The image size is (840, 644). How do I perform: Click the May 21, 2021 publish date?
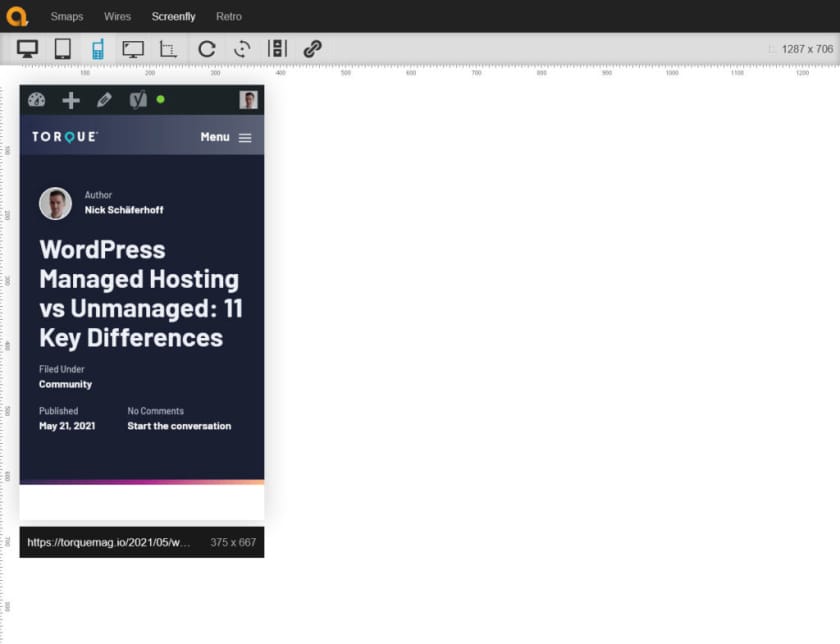[67, 426]
